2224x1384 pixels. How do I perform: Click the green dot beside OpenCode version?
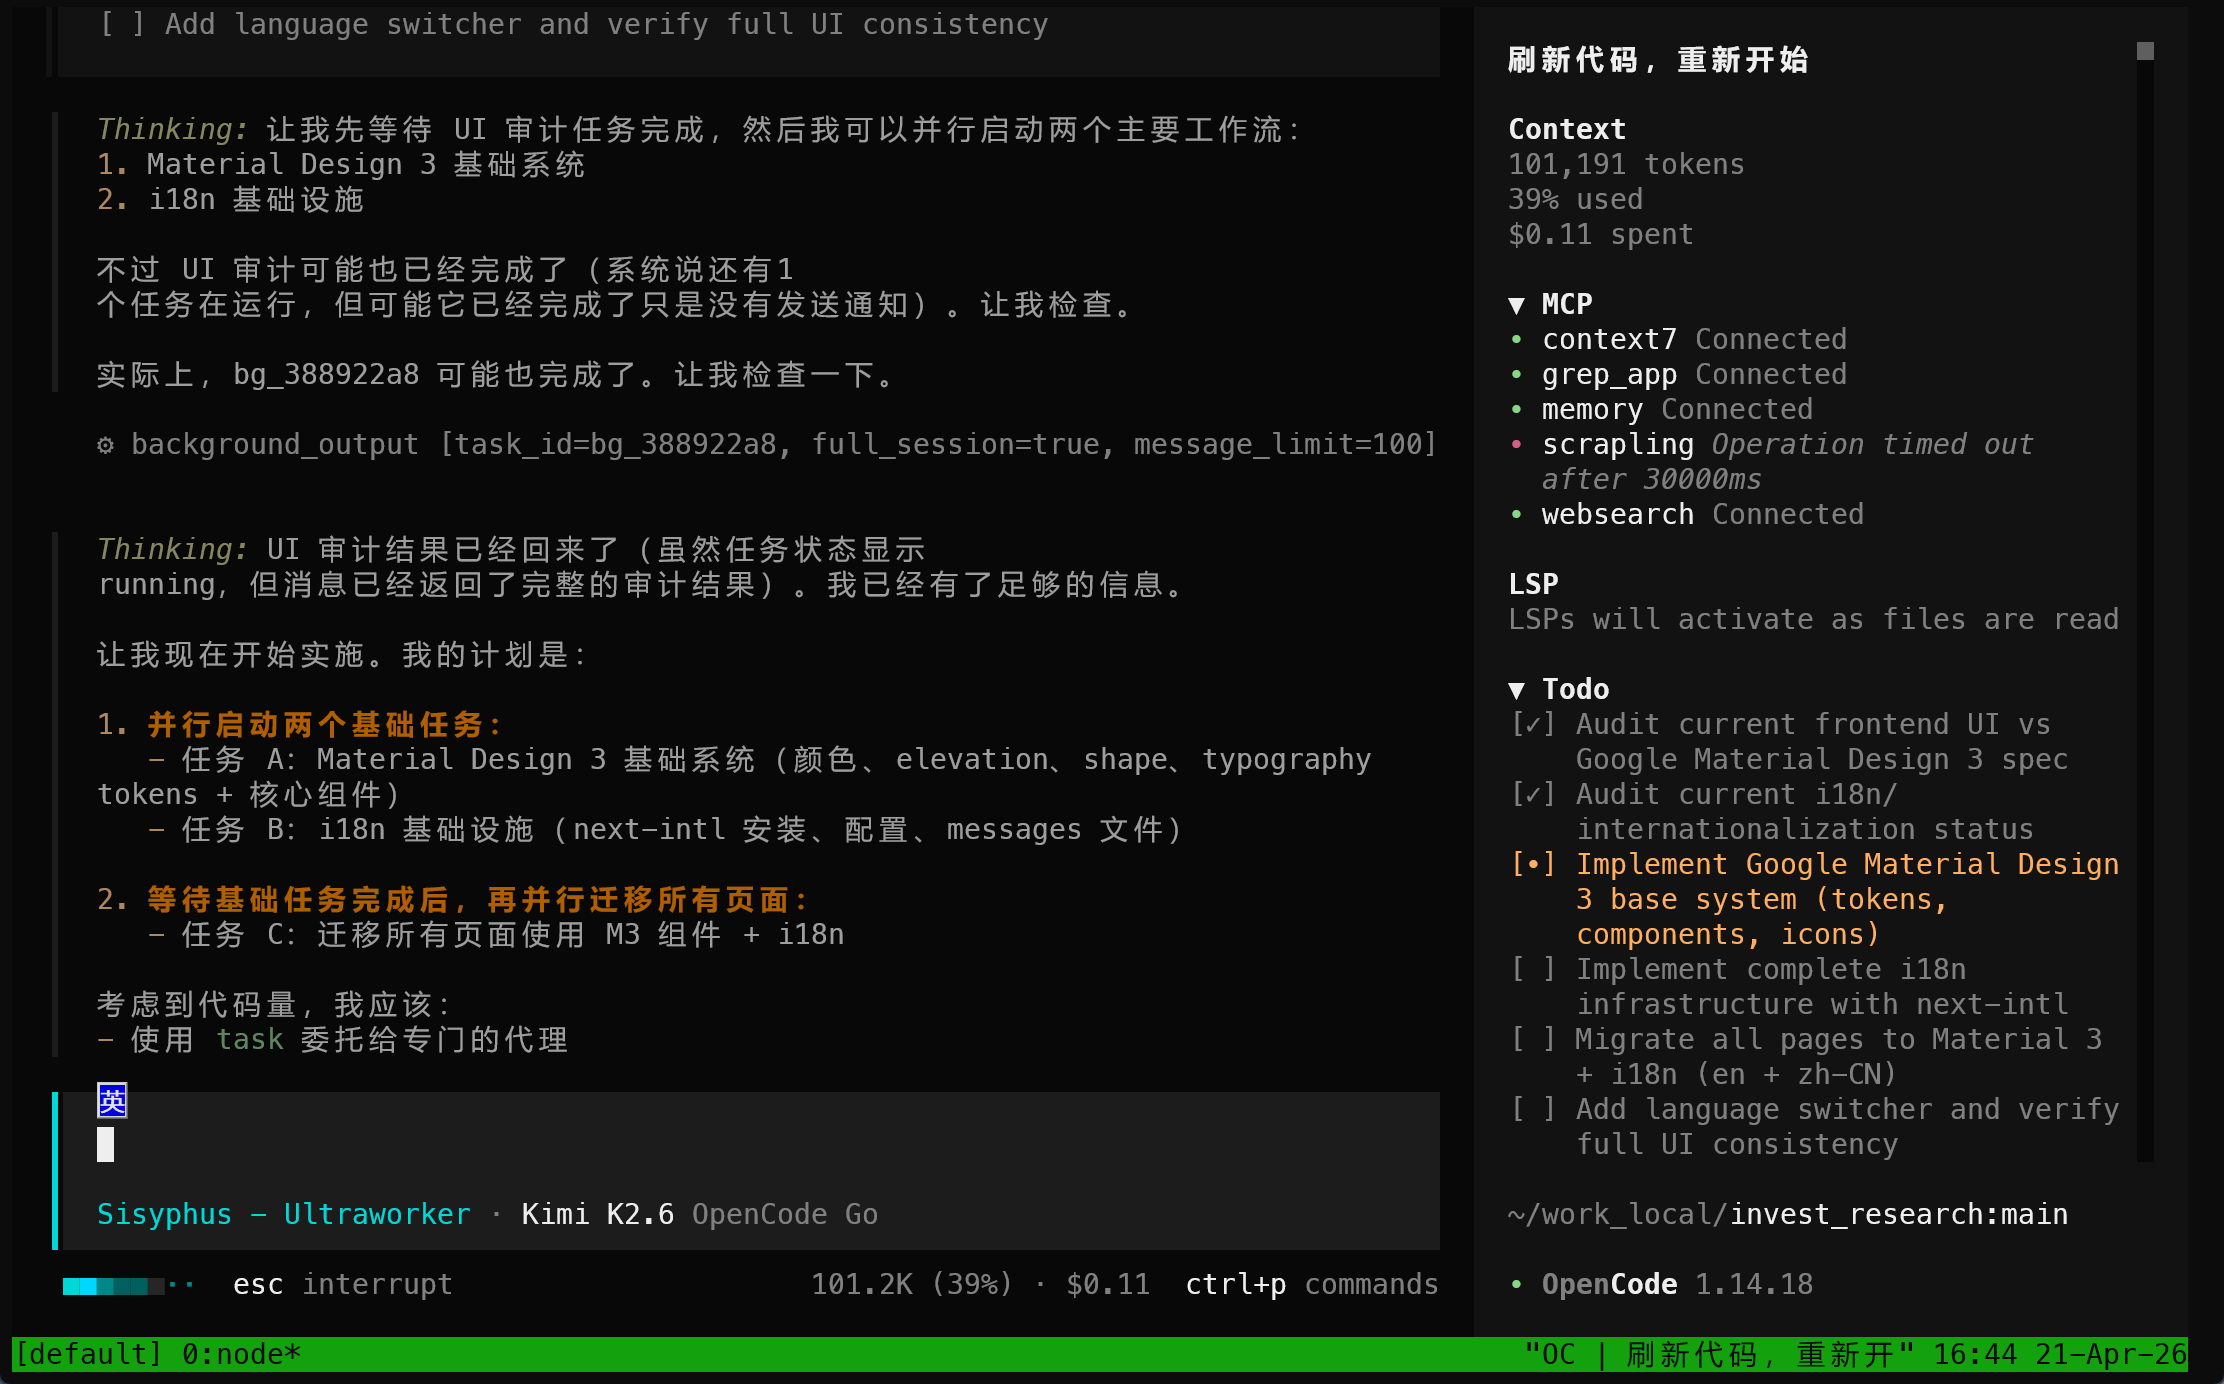coord(1517,1285)
